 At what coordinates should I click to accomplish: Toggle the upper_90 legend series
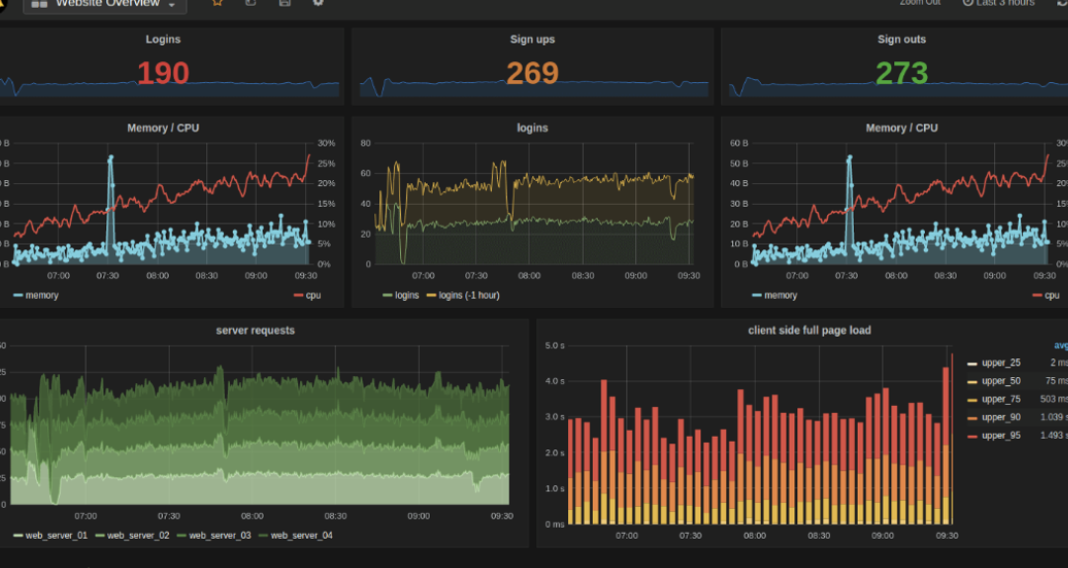click(x=1001, y=417)
